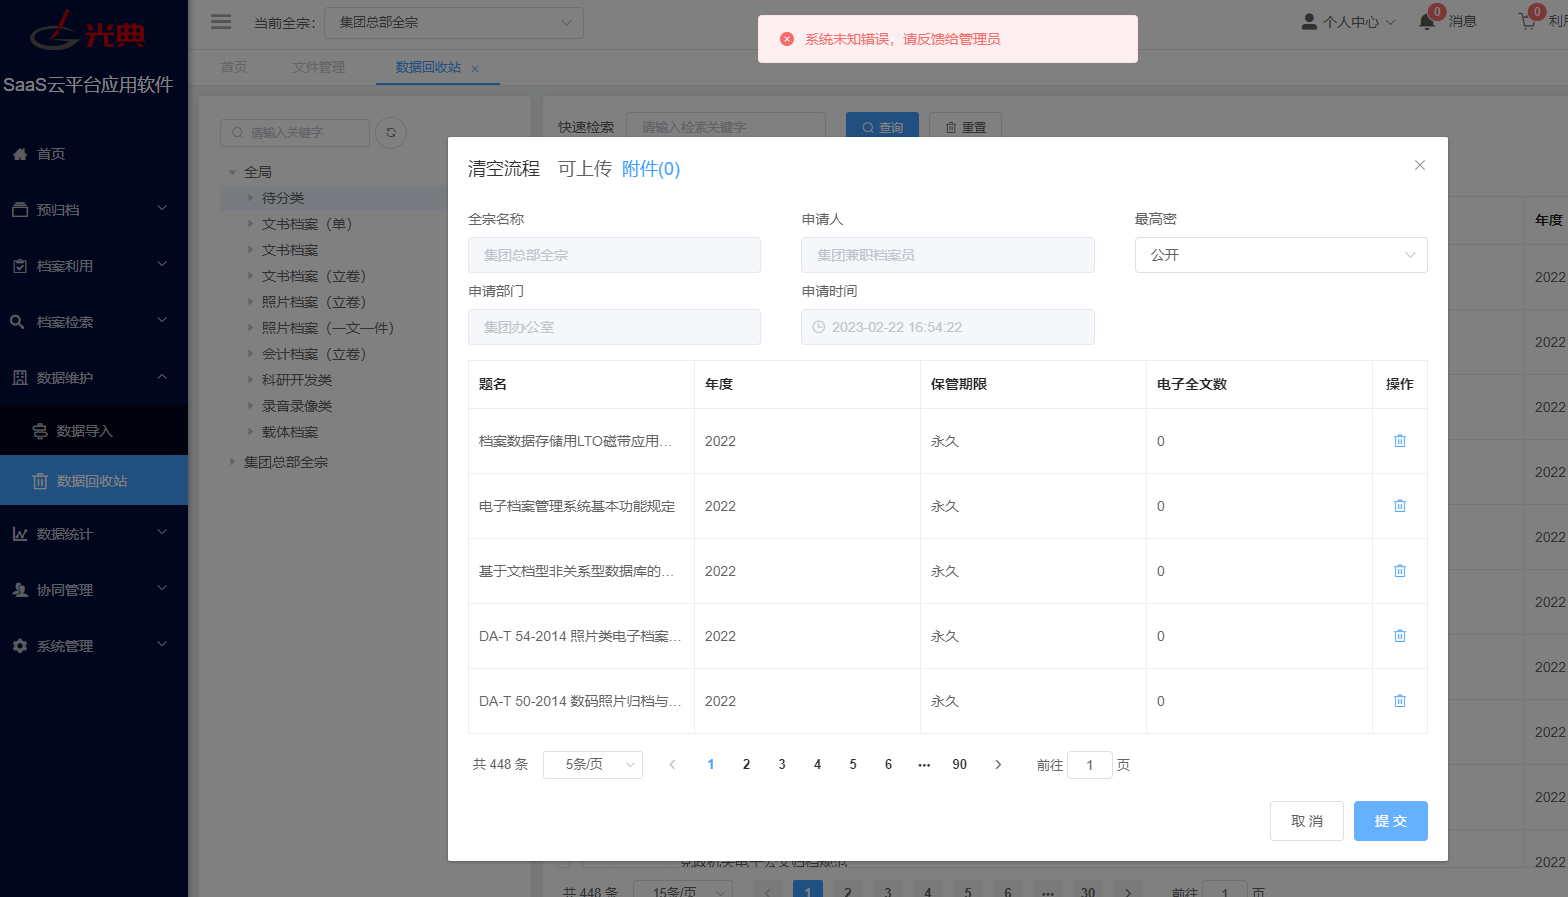Click the 快速检索 keyword input field
This screenshot has height=897, width=1568.
[726, 127]
